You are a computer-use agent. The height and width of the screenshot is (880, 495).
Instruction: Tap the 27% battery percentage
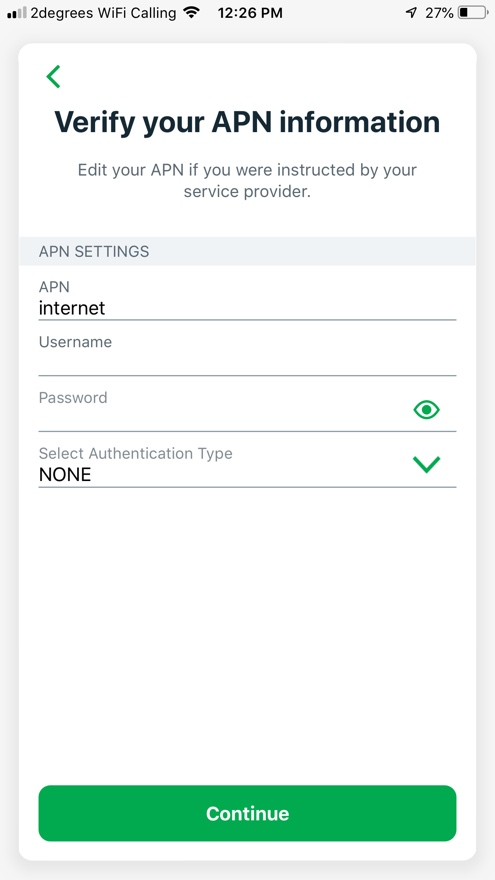(x=439, y=13)
